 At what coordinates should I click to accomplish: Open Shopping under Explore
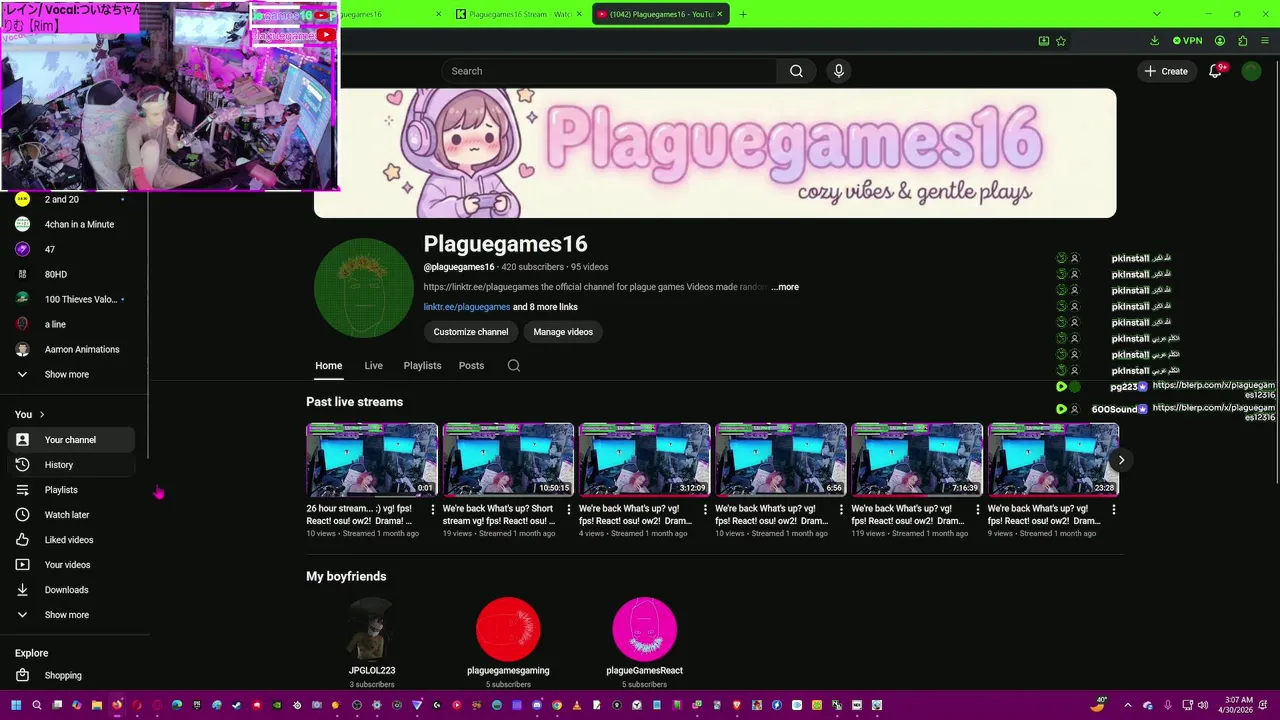[x=70, y=675]
